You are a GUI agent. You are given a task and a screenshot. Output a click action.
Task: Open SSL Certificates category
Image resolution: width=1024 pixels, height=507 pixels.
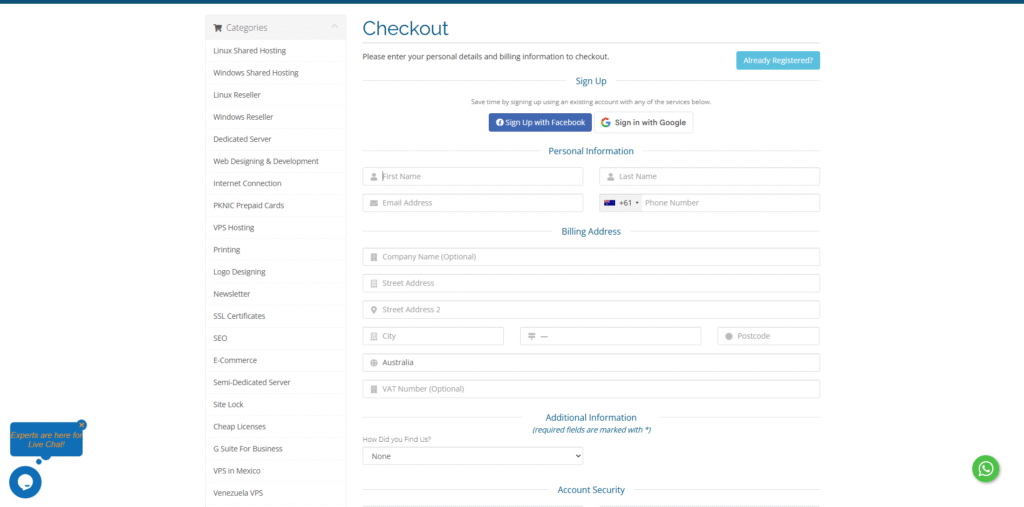(239, 316)
